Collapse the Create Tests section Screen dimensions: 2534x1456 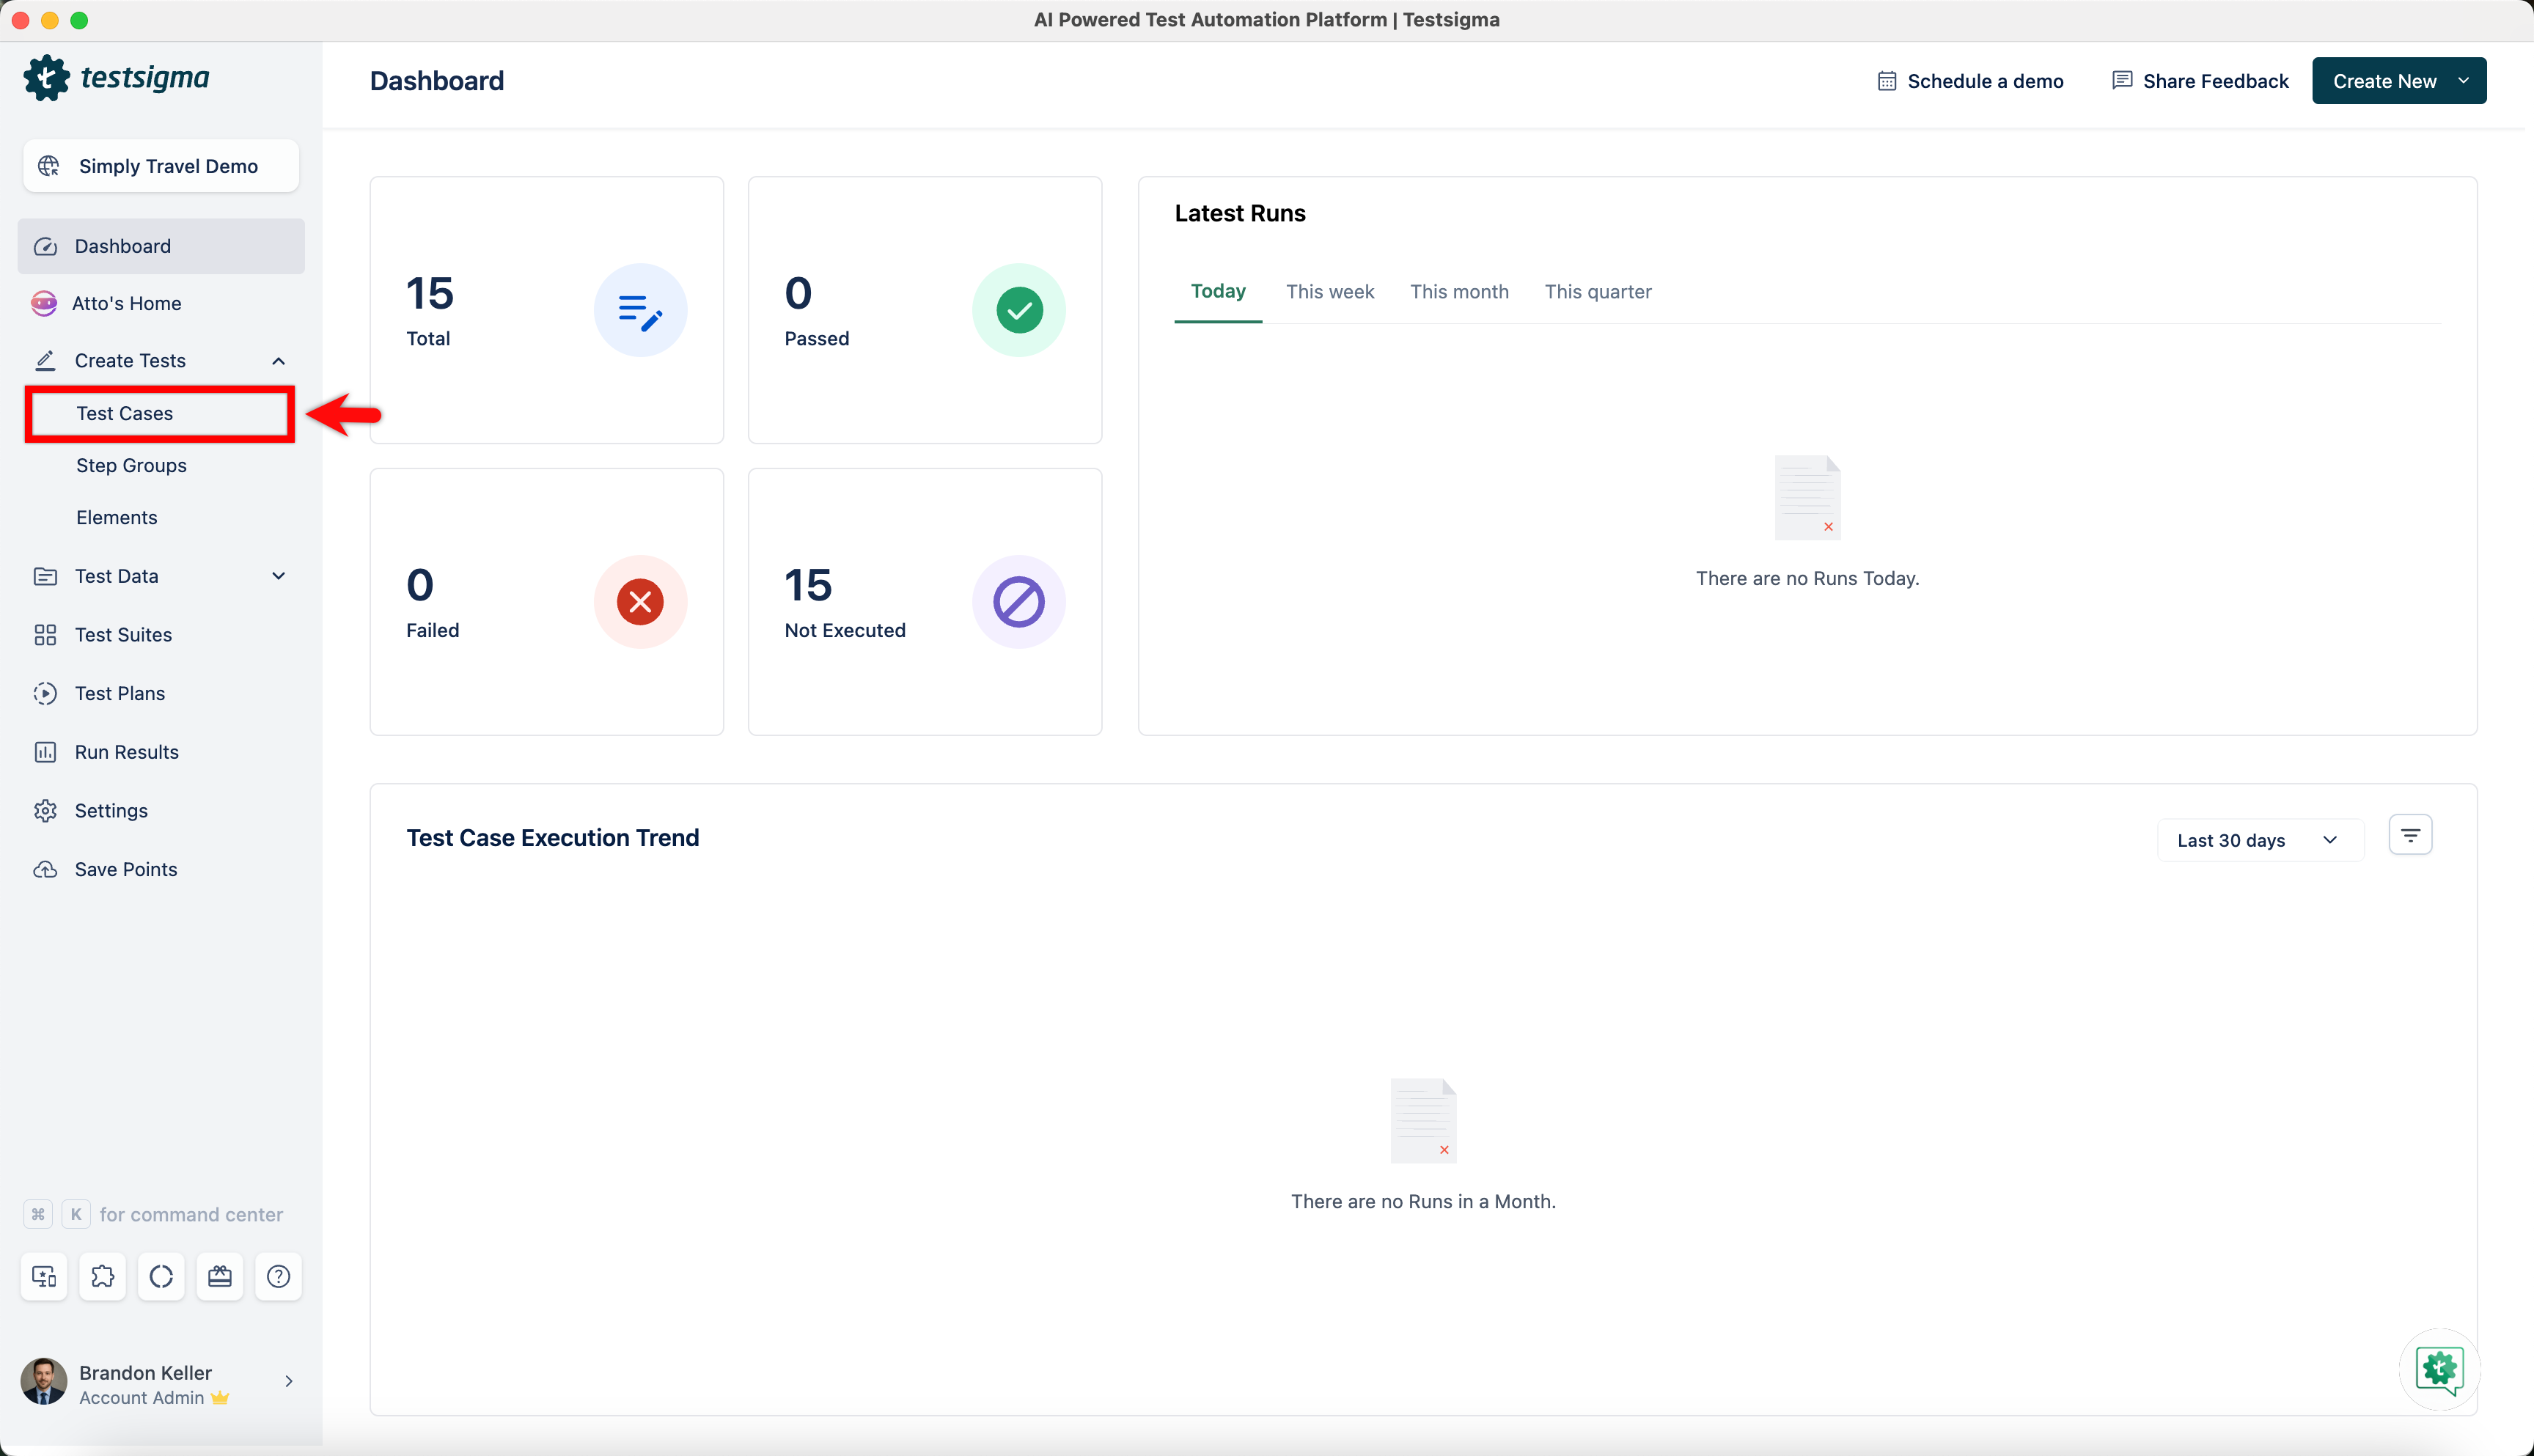(x=278, y=361)
